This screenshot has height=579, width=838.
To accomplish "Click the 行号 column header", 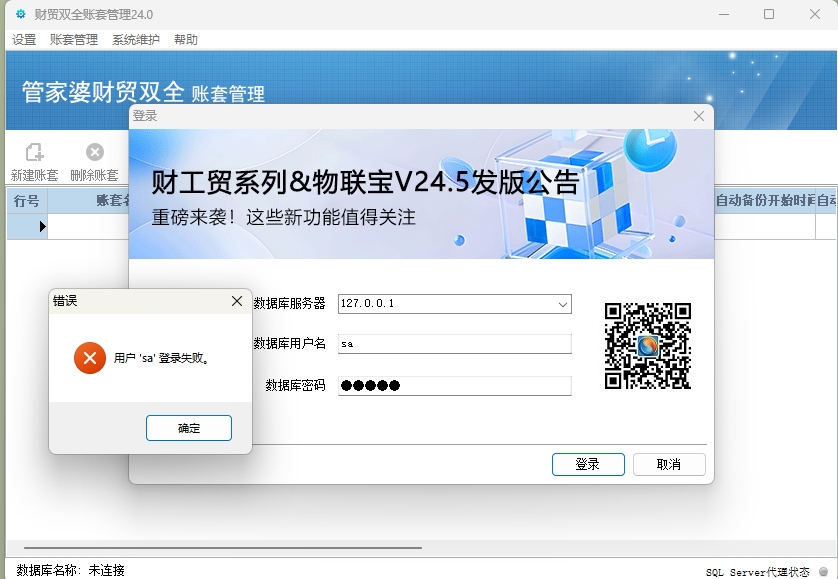I will click(x=27, y=201).
